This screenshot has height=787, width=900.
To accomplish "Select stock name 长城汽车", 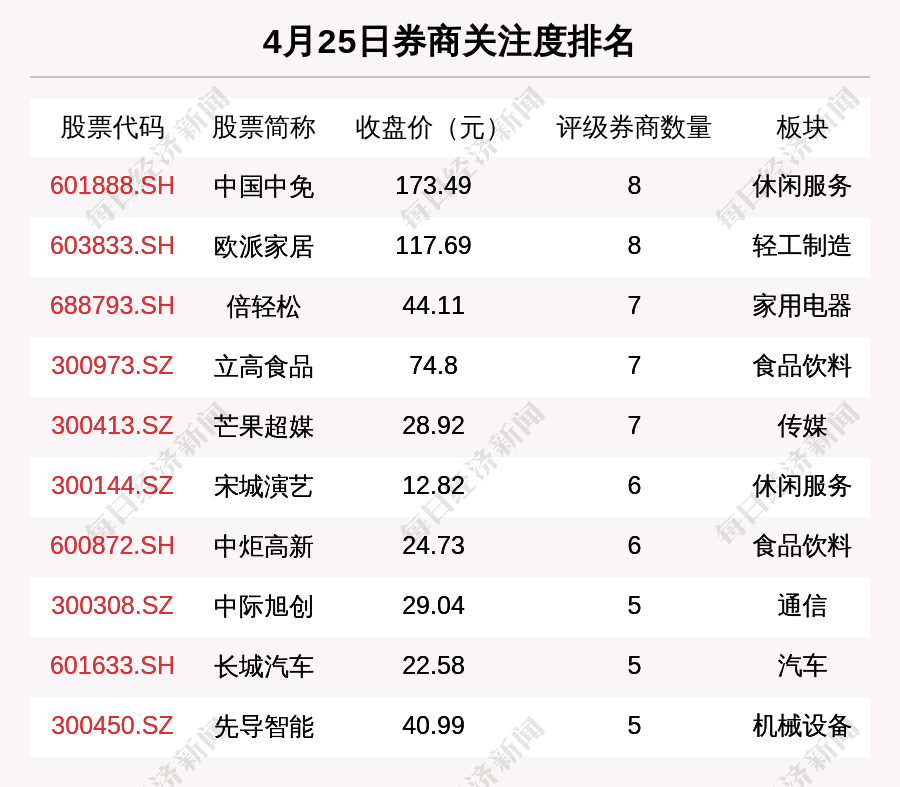I will pyautogui.click(x=263, y=666).
